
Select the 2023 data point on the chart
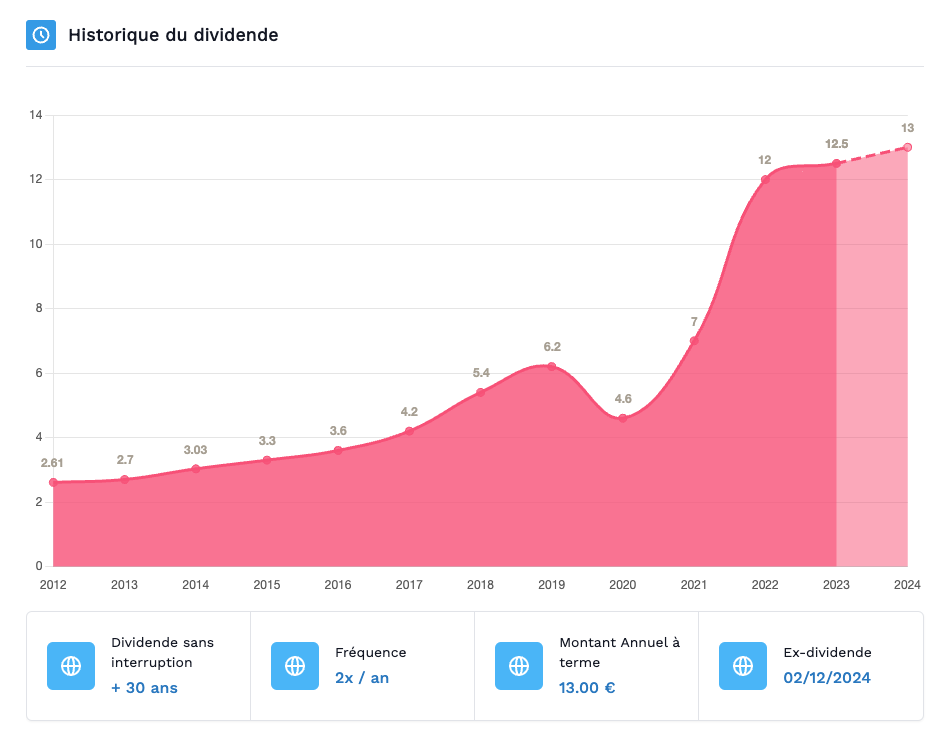836,163
